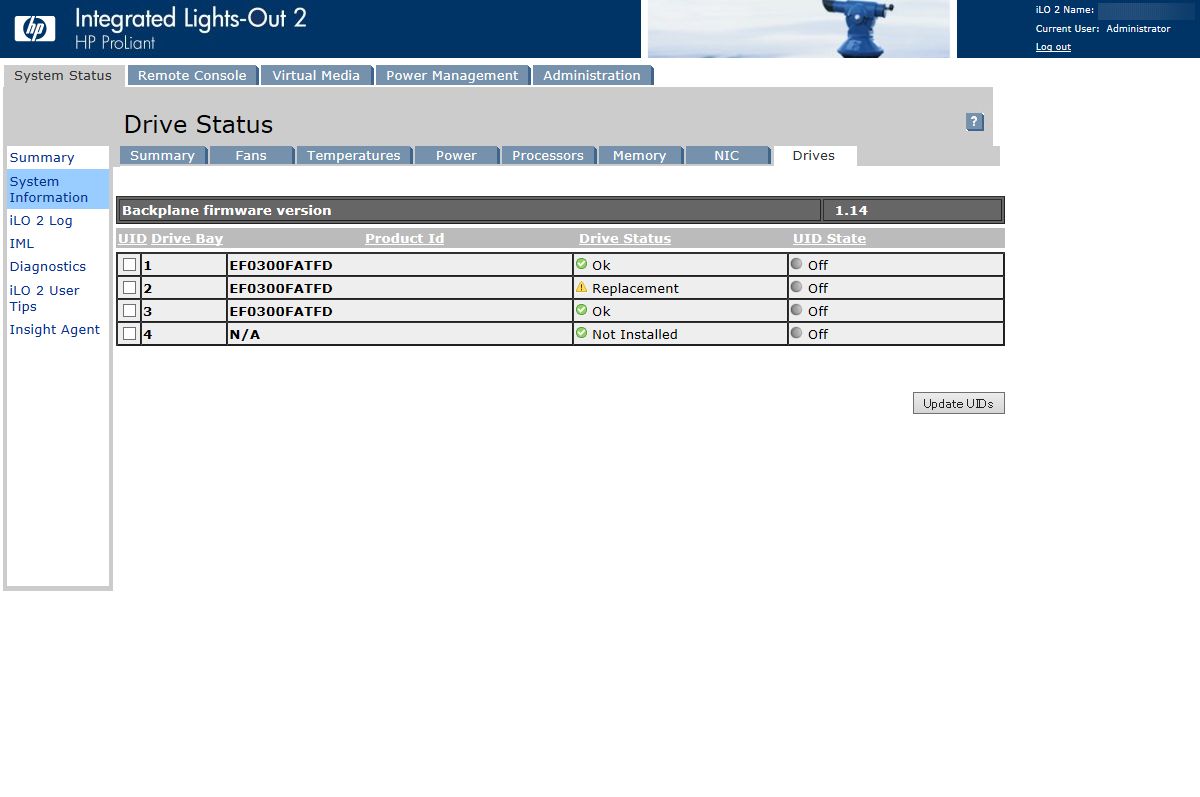The image size is (1200, 797).
Task: Check the UID box for drive bay 3
Action: coord(129,310)
